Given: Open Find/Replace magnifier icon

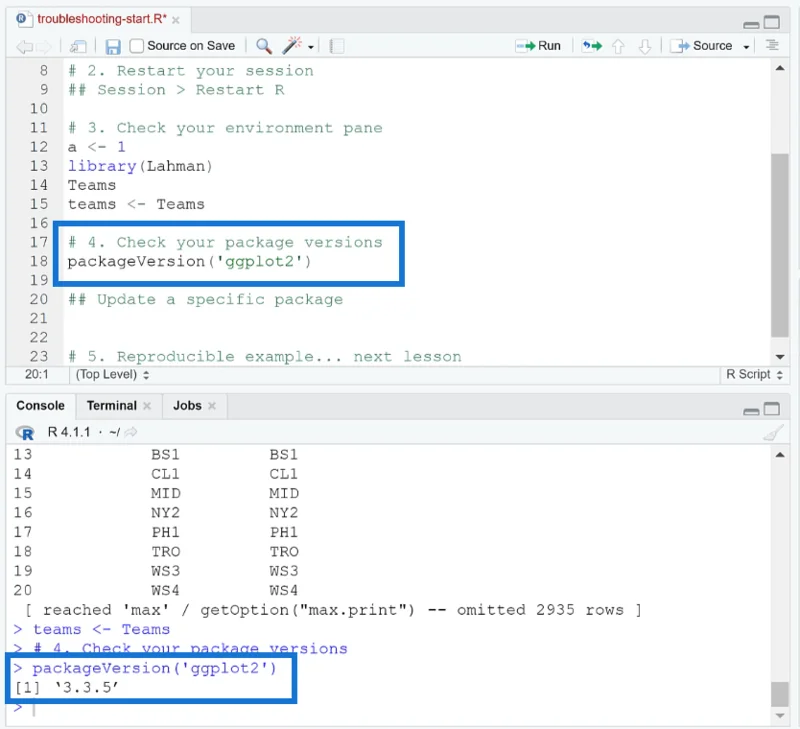Looking at the screenshot, I should click(264, 46).
